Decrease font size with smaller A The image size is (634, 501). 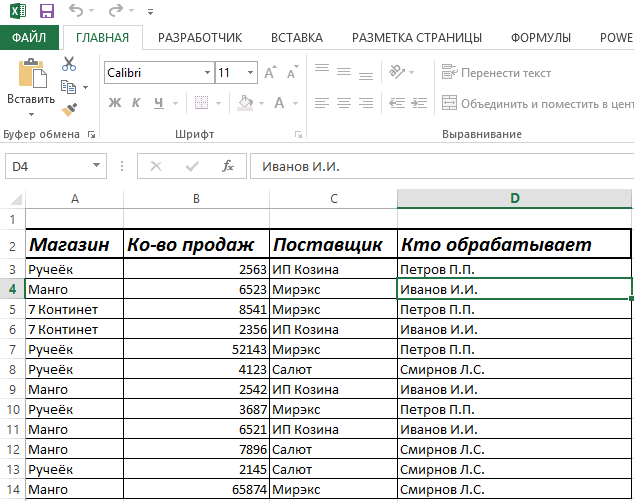click(292, 72)
